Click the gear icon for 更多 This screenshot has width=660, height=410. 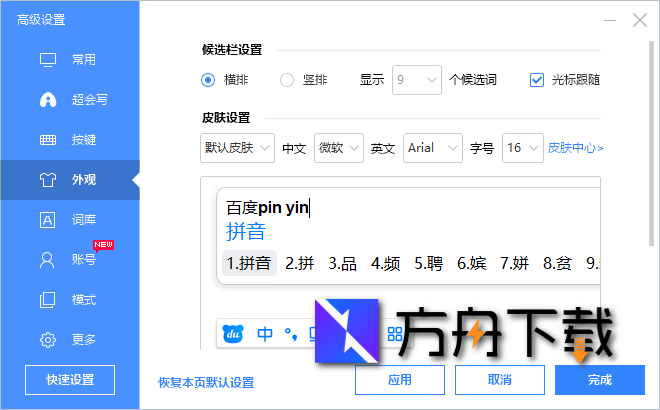(48, 340)
